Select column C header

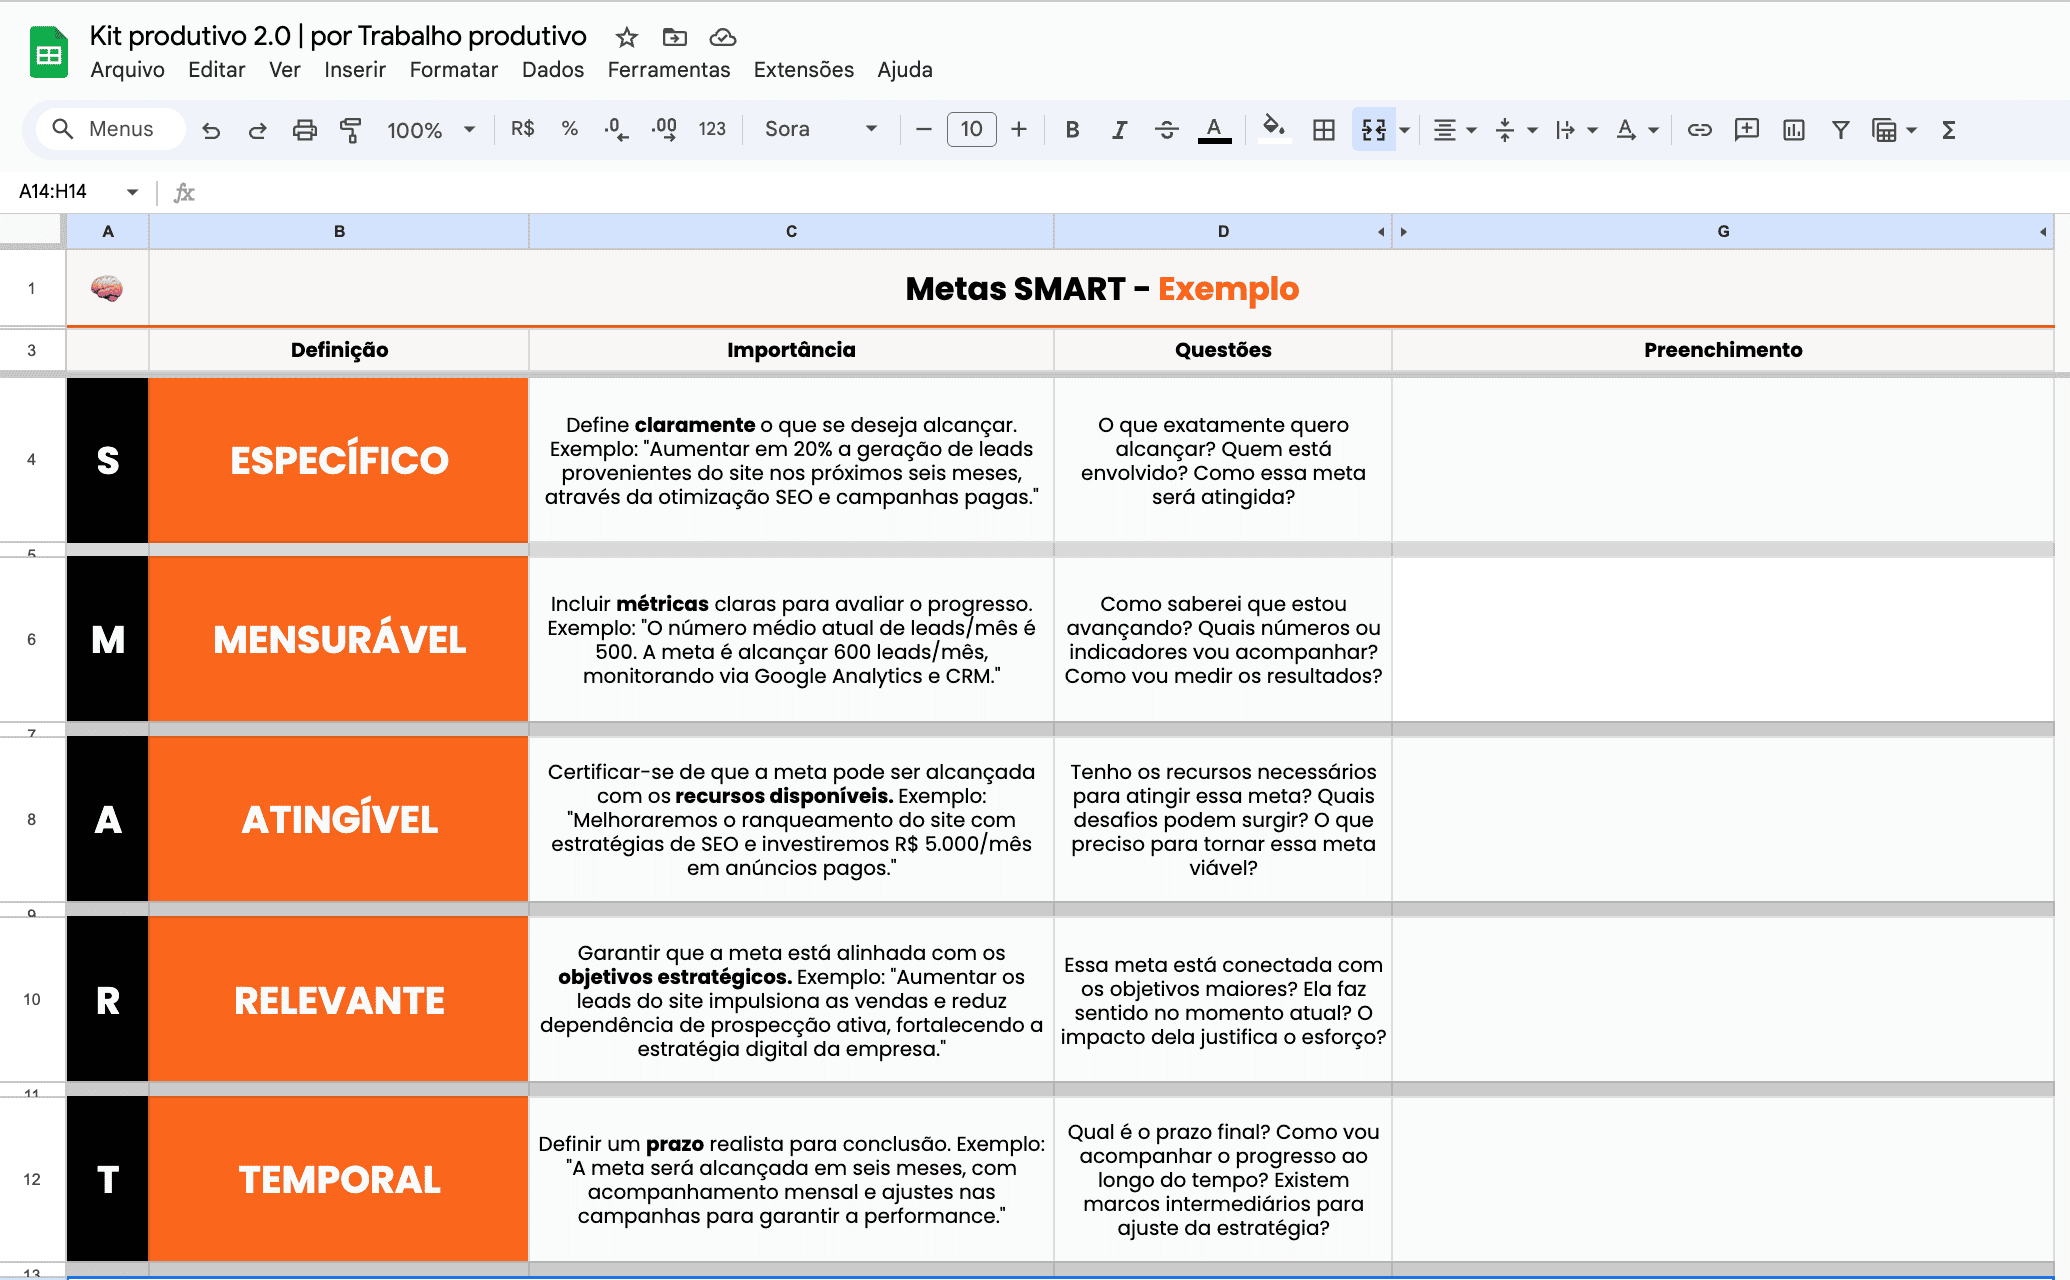791,231
